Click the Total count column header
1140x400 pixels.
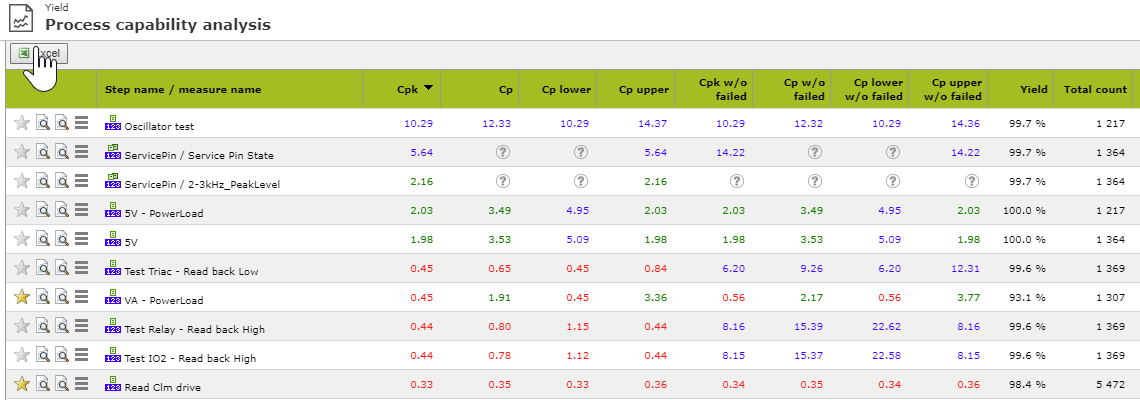coord(1095,89)
